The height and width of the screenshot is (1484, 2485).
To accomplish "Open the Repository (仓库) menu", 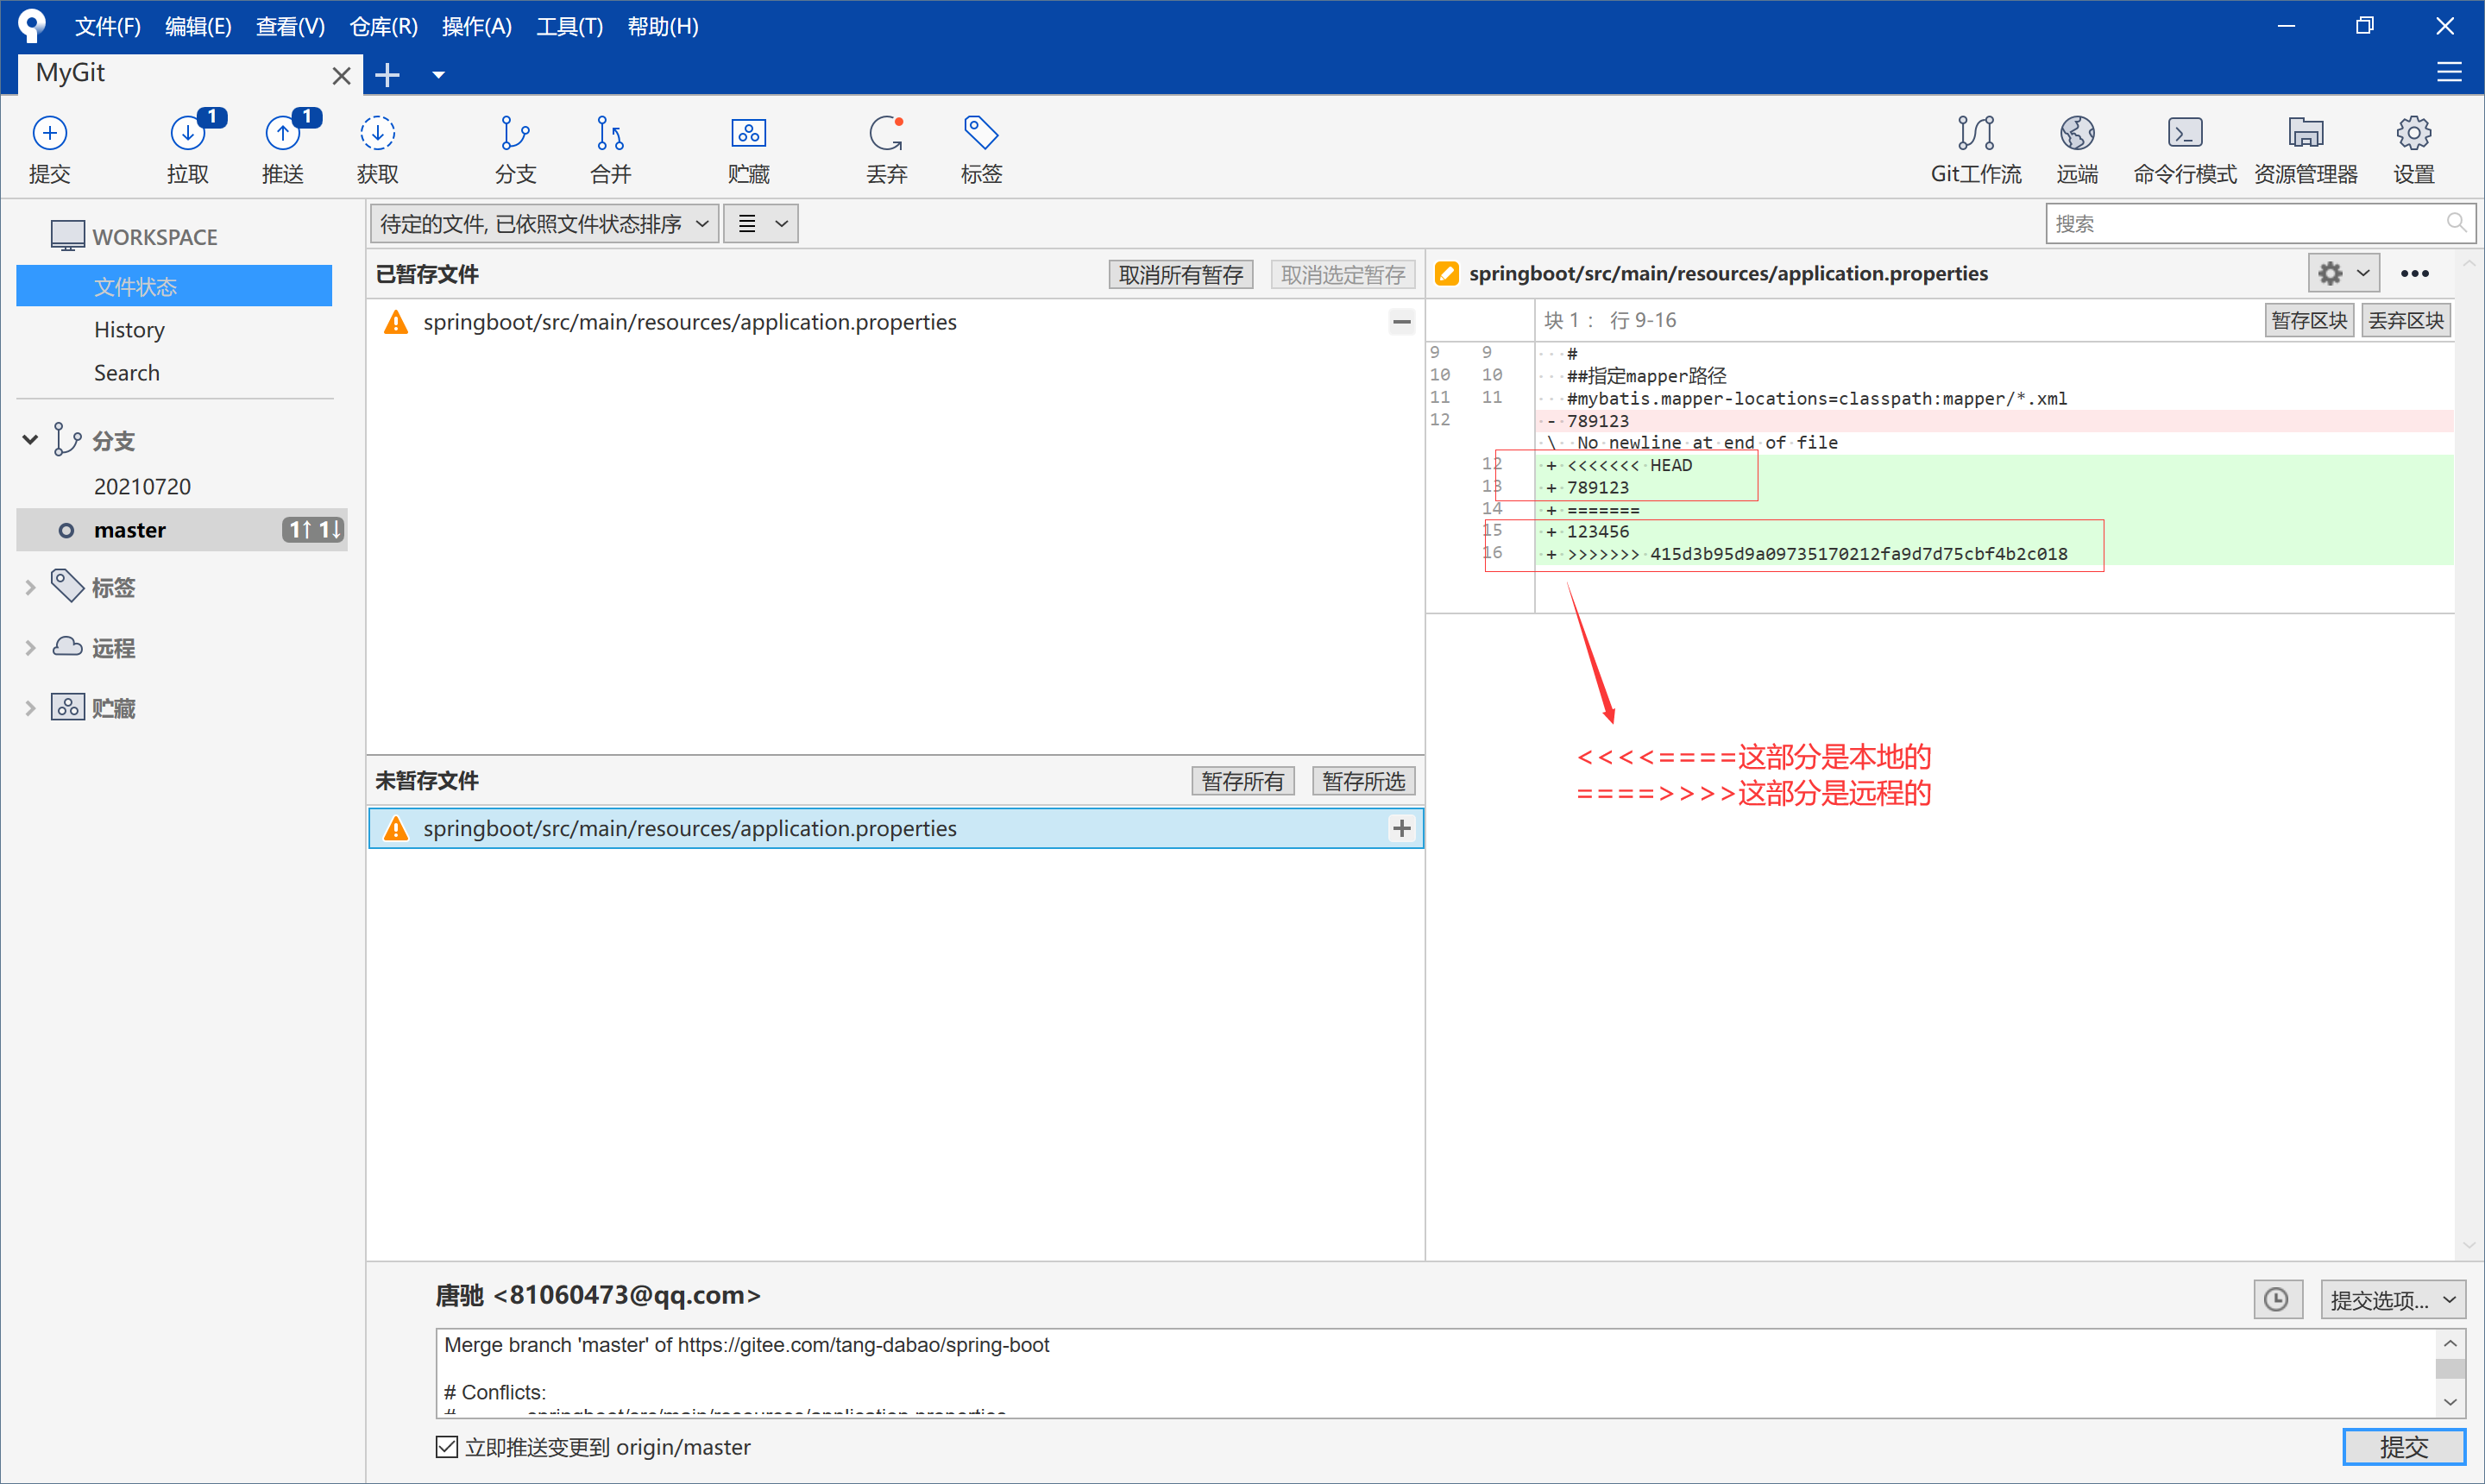I will (x=383, y=26).
